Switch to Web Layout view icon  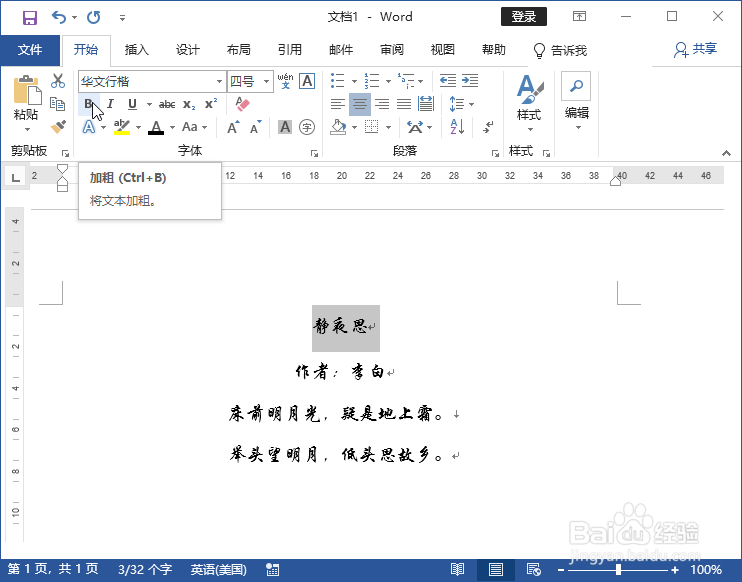click(534, 569)
